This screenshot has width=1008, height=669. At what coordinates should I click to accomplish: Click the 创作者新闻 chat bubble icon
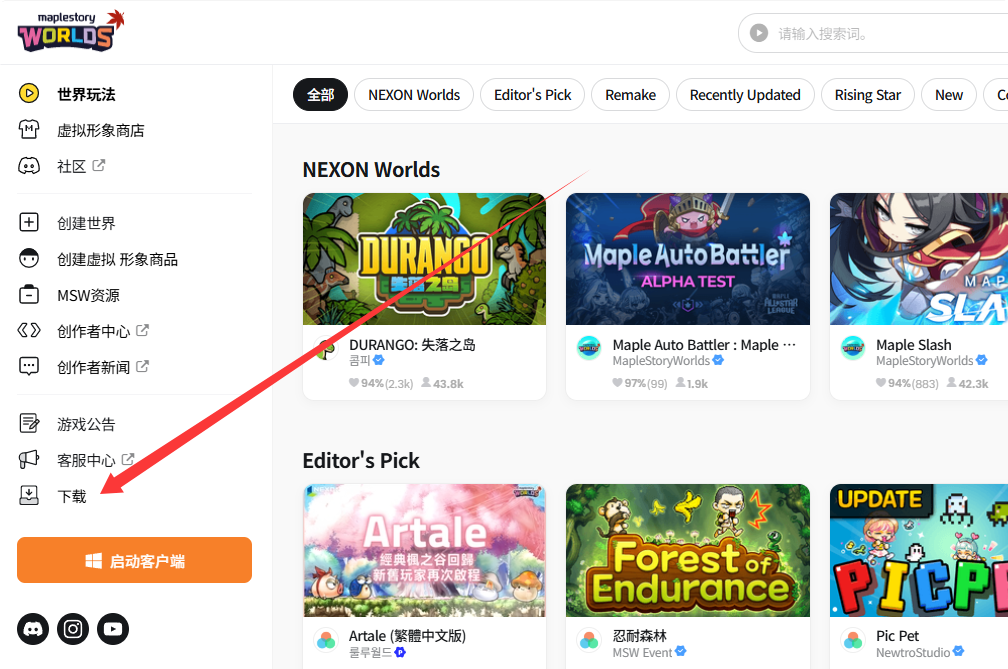pyautogui.click(x=29, y=366)
